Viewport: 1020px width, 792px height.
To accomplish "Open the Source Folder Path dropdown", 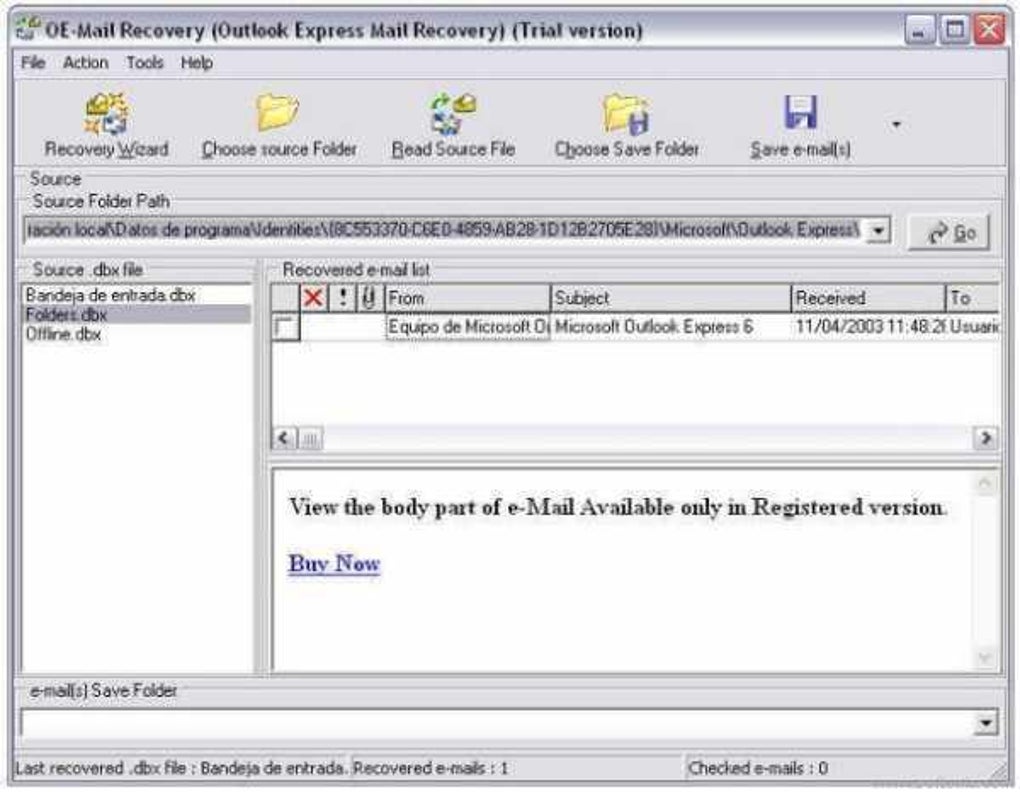I will (878, 230).
